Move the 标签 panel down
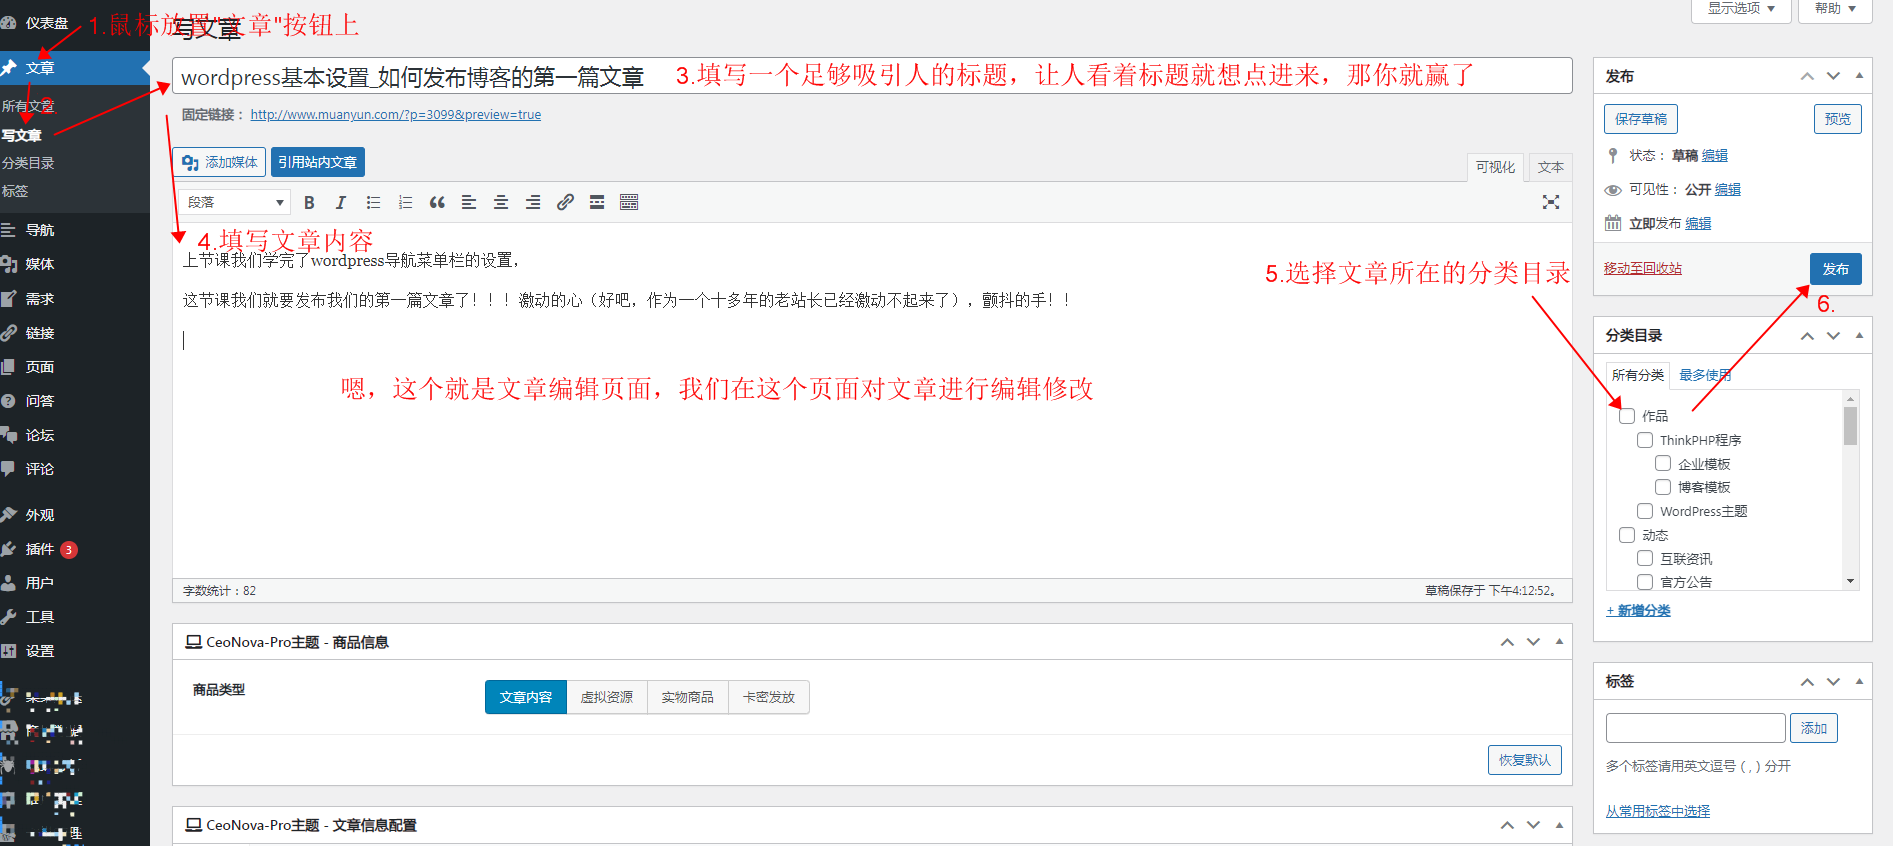The image size is (1893, 846). (x=1833, y=682)
